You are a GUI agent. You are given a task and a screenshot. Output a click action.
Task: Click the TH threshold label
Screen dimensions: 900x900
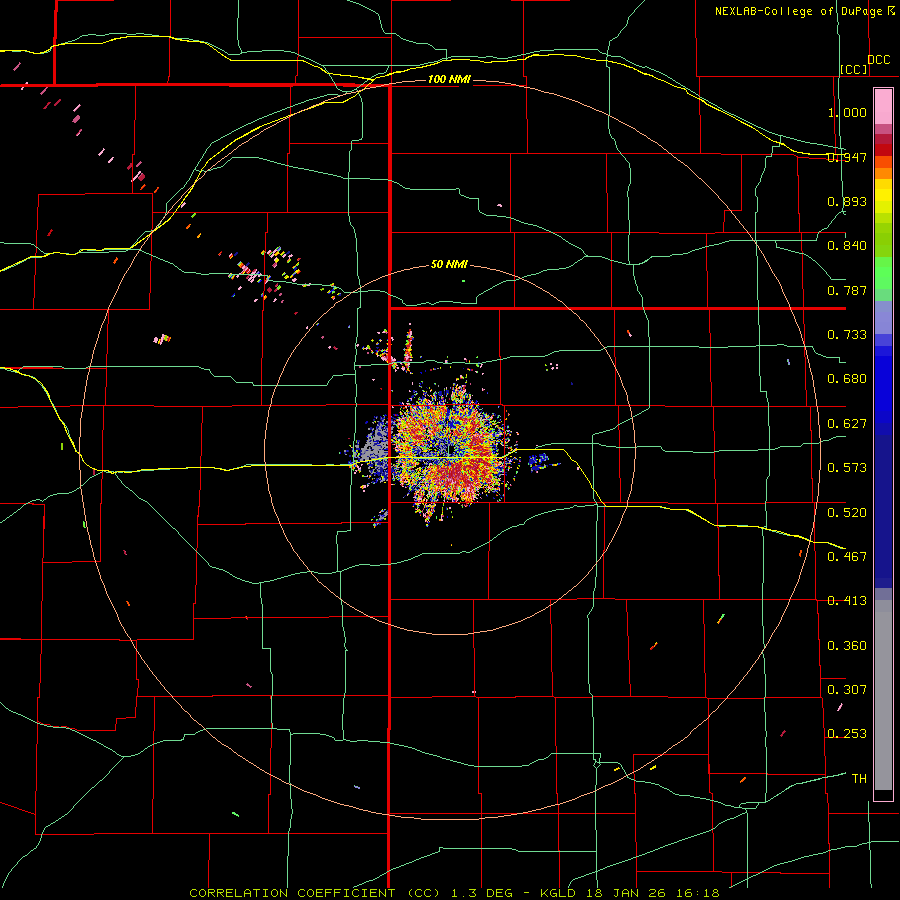click(859, 779)
